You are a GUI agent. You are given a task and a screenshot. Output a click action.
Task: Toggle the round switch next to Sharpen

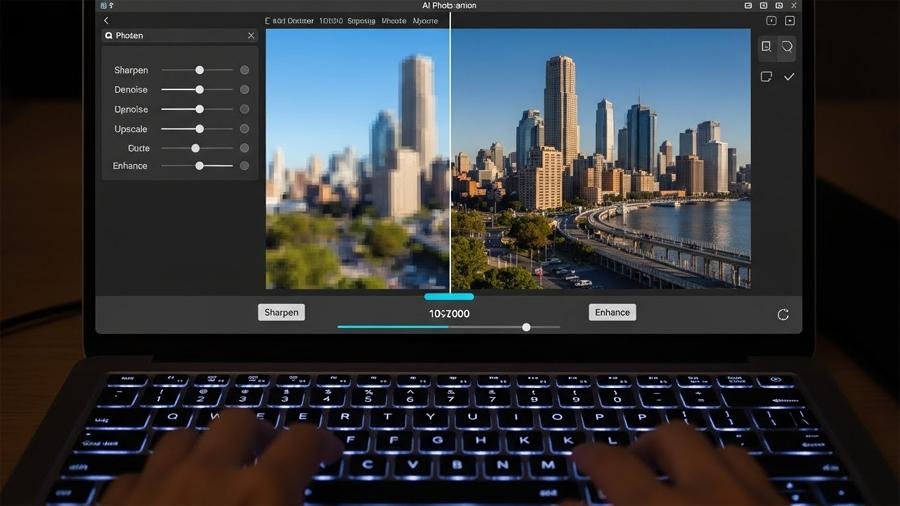[x=245, y=70]
